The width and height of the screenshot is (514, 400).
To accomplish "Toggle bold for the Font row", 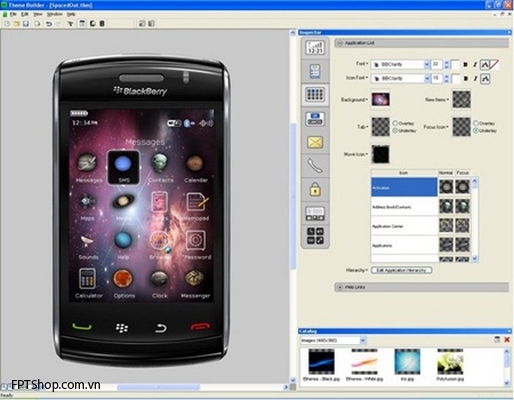I will (x=465, y=64).
